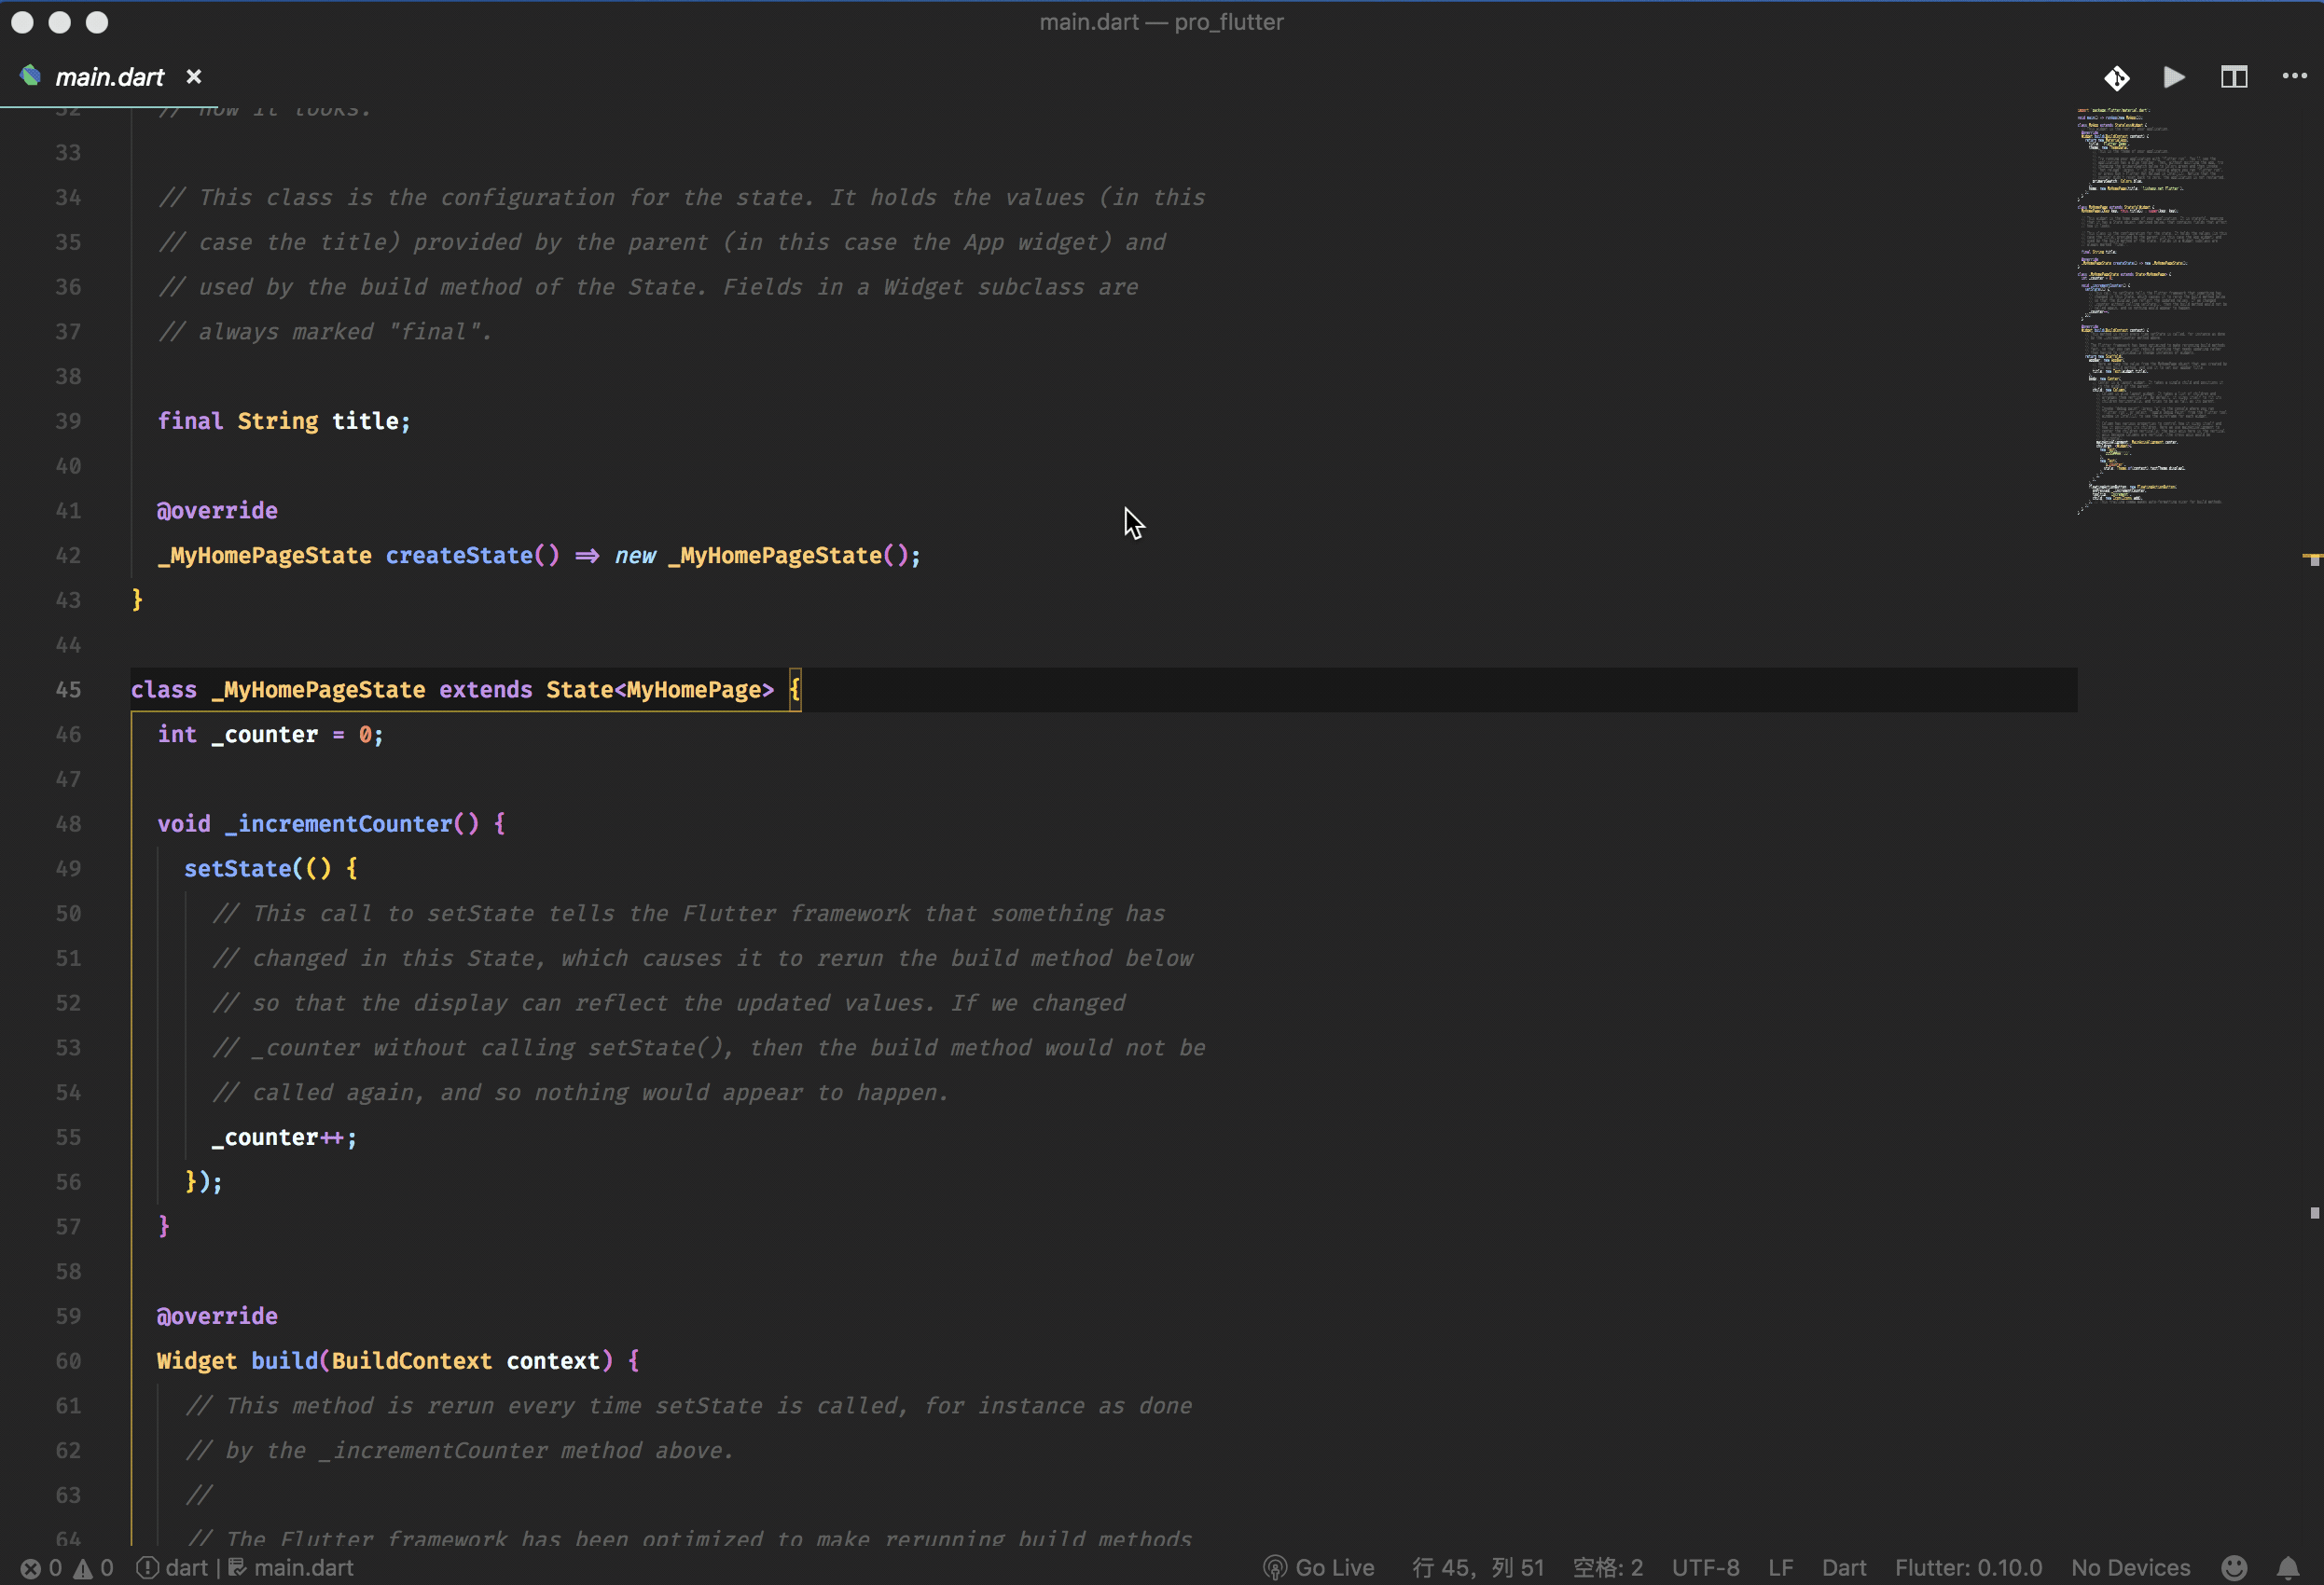Change indentation via 空格: 2 indicator
This screenshot has height=1585, width=2324.
point(1607,1567)
